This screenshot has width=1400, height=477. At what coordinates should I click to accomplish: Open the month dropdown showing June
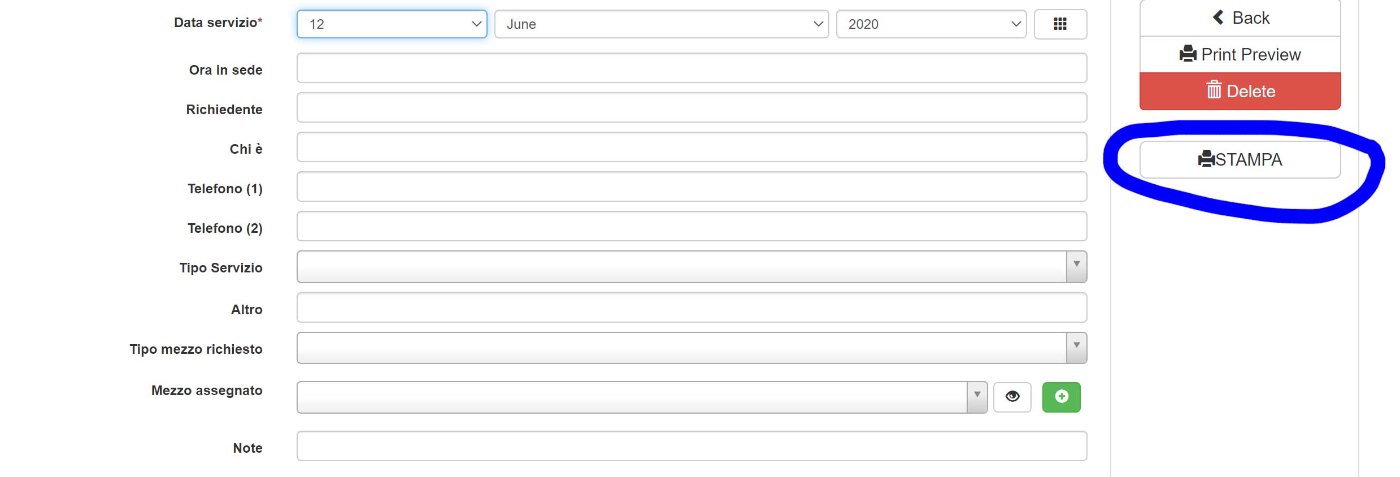pyautogui.click(x=662, y=24)
